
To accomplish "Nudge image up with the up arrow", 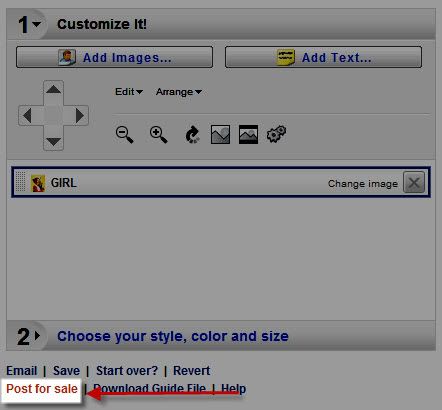I will coord(53,89).
